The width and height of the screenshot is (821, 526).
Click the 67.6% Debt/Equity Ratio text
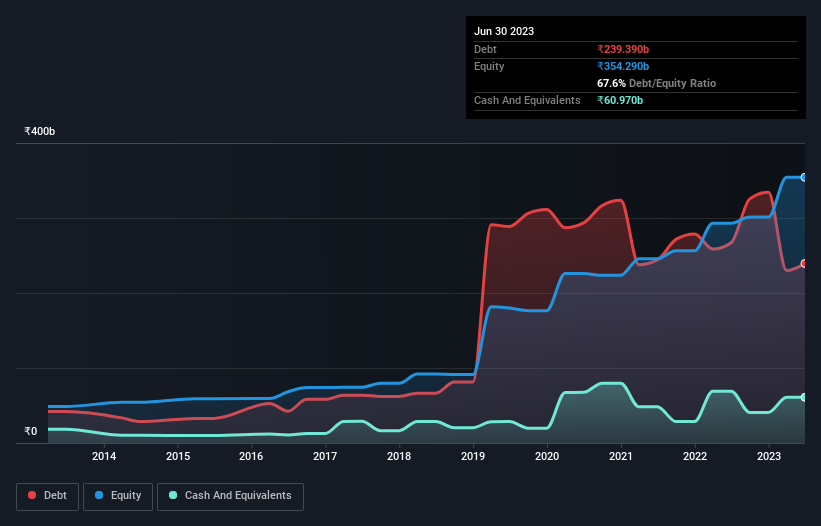(x=656, y=83)
